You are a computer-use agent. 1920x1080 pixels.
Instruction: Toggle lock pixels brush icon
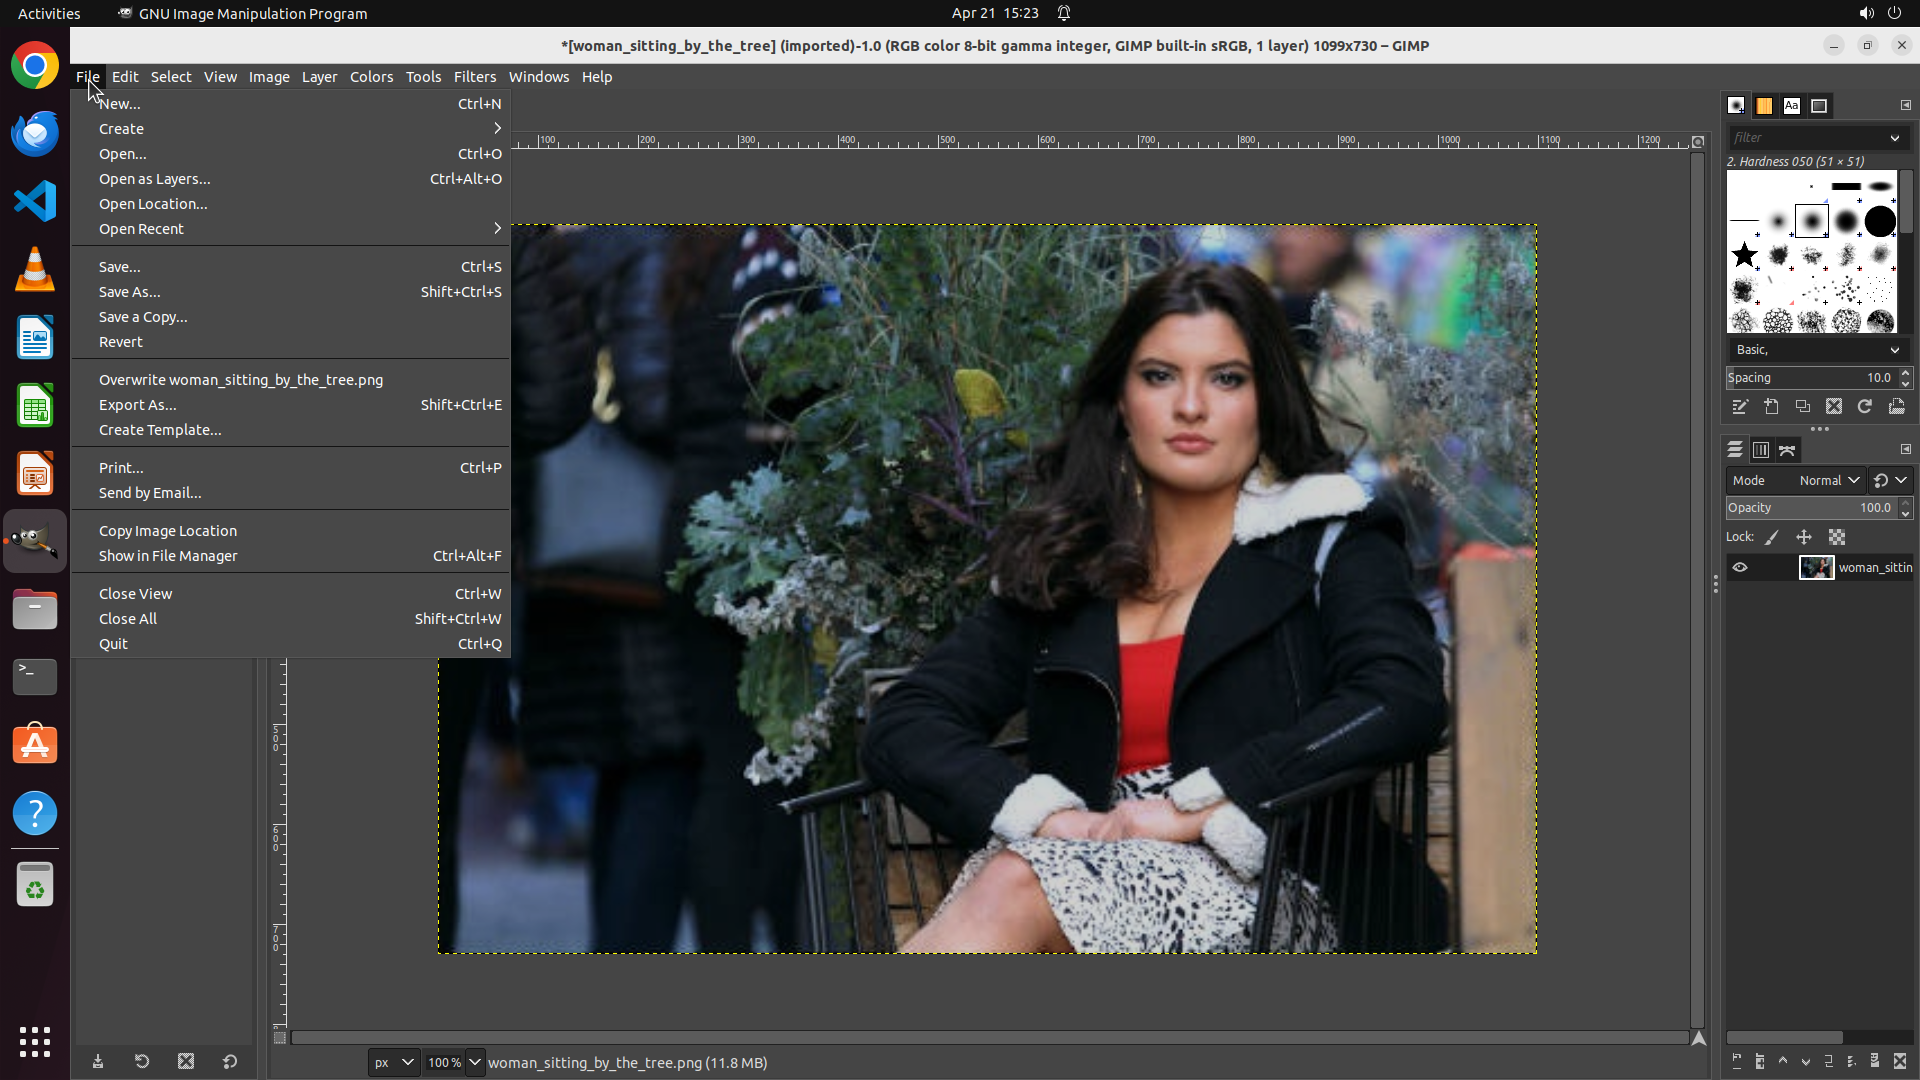click(x=1772, y=538)
